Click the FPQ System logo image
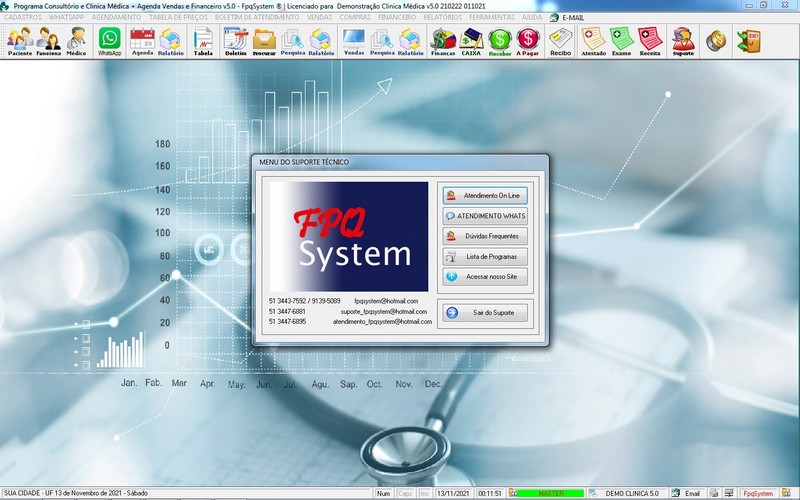 pyautogui.click(x=349, y=236)
